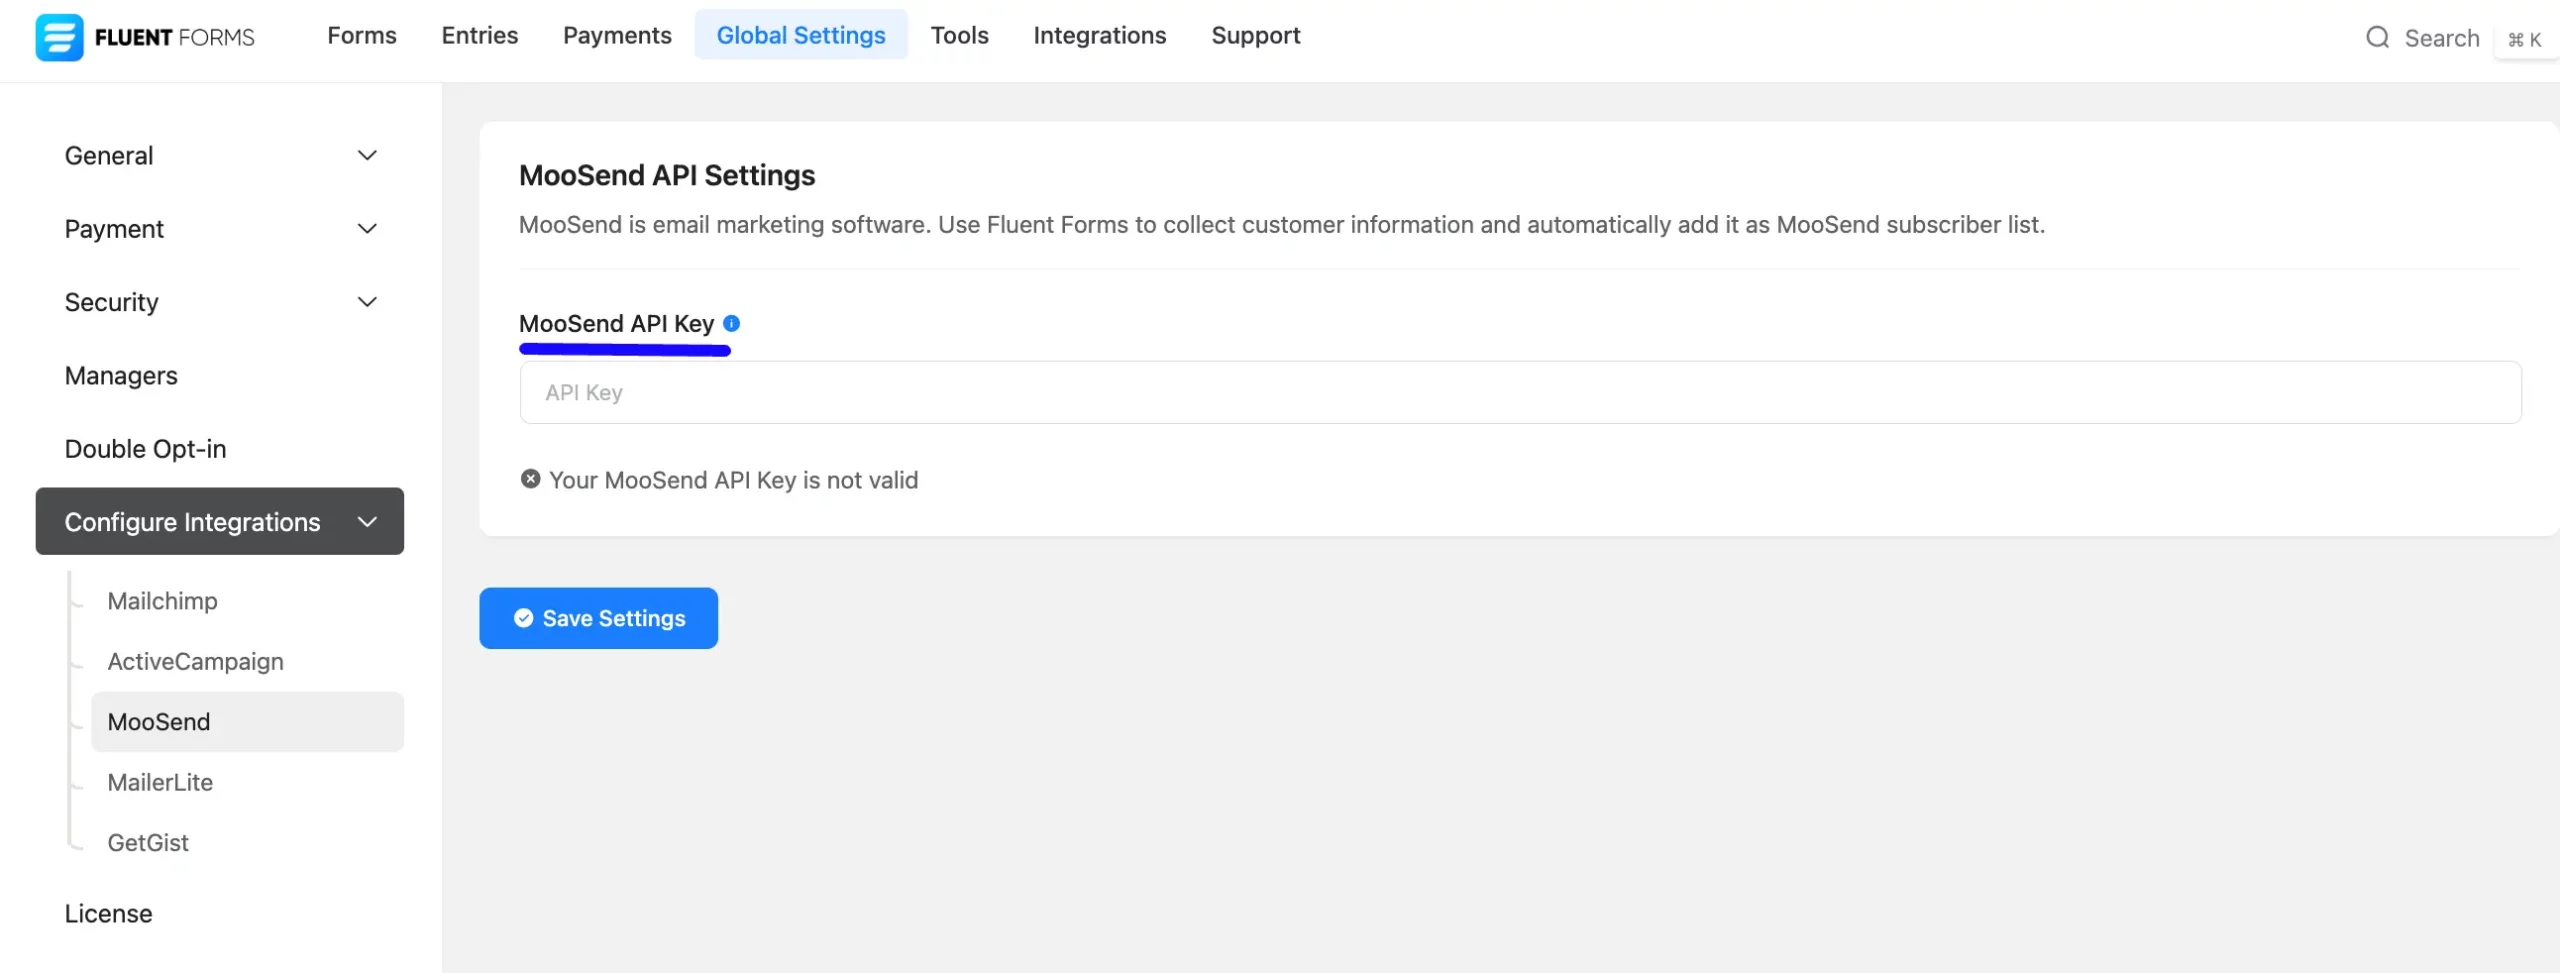The height and width of the screenshot is (973, 2560).
Task: Select the MooSend integration item
Action: click(x=247, y=721)
